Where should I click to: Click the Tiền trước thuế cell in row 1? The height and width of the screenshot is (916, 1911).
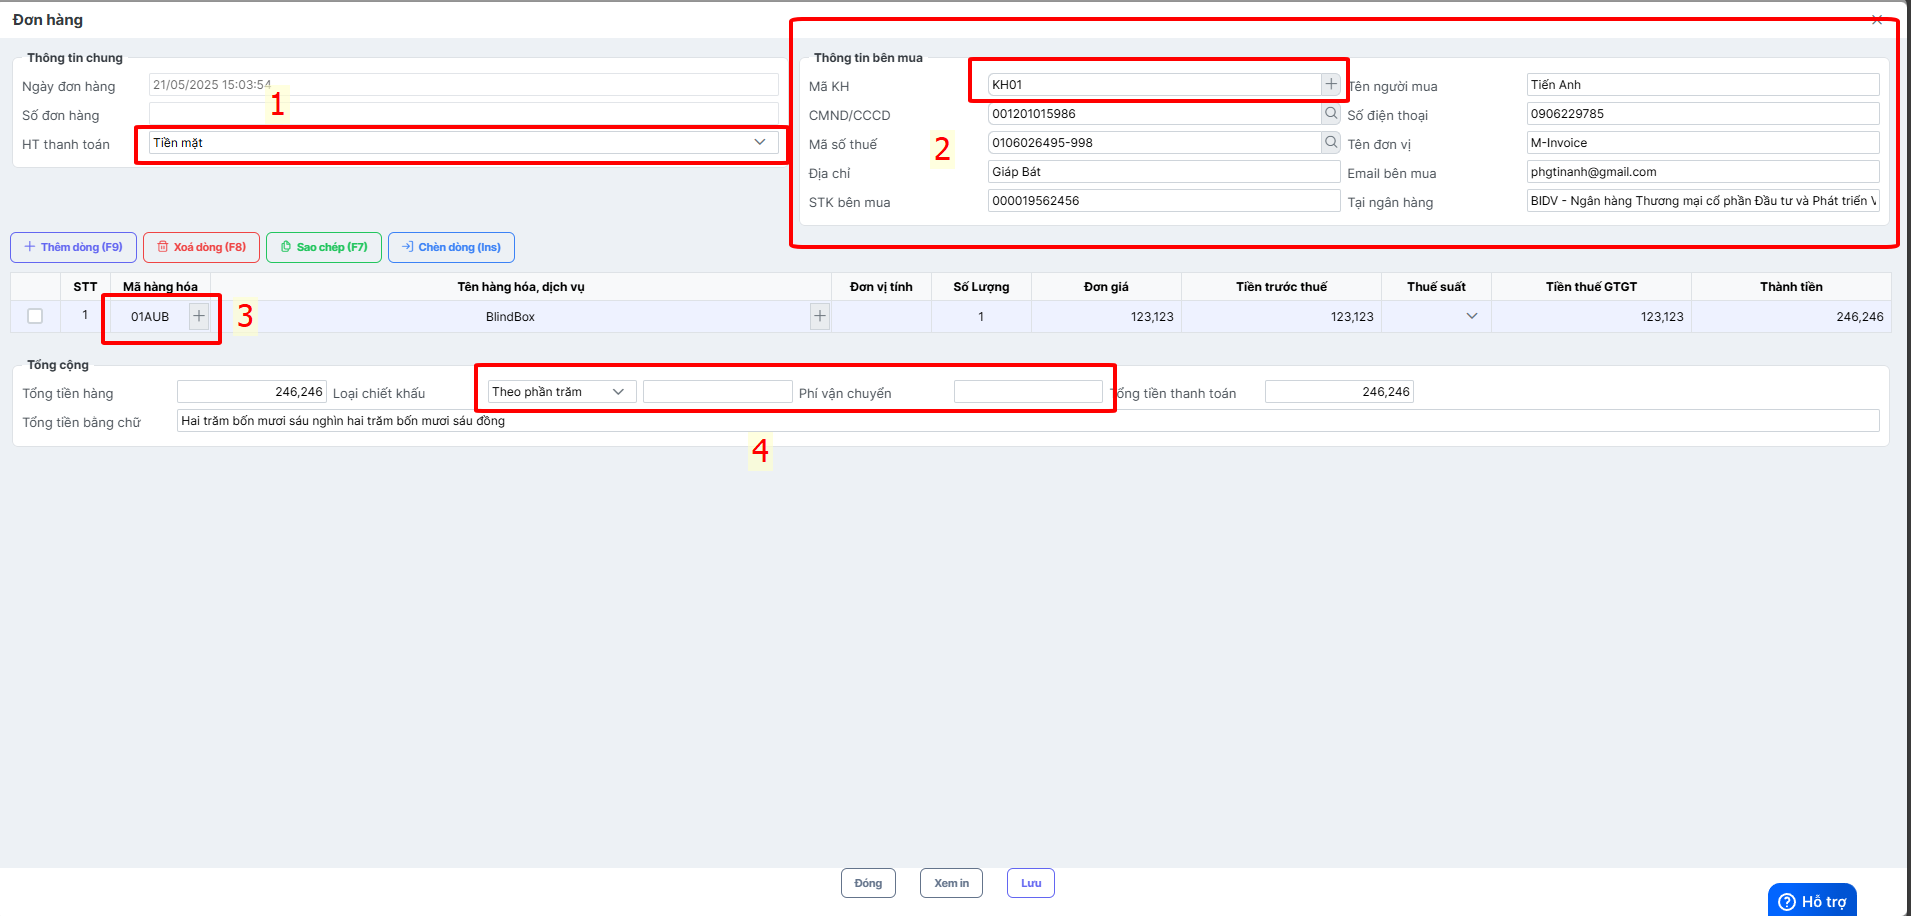(1281, 316)
